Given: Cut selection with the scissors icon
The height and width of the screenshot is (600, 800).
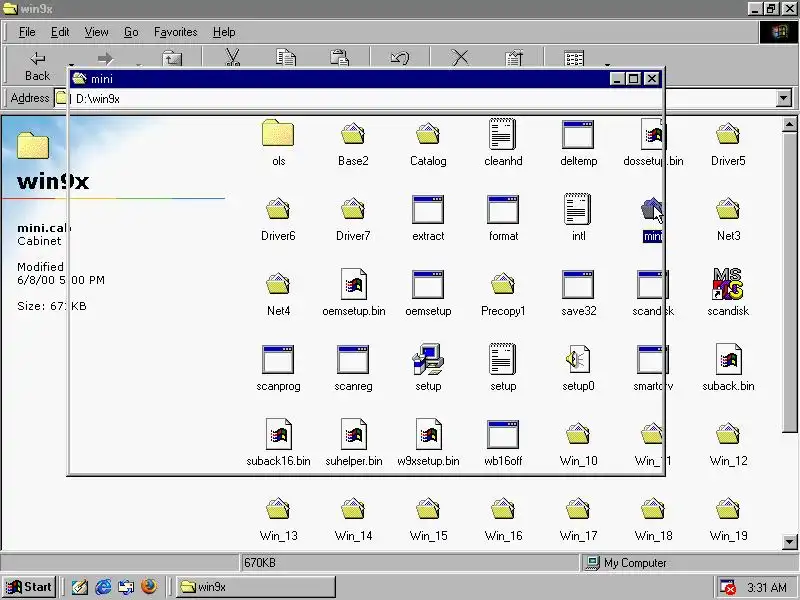Looking at the screenshot, I should click(233, 58).
